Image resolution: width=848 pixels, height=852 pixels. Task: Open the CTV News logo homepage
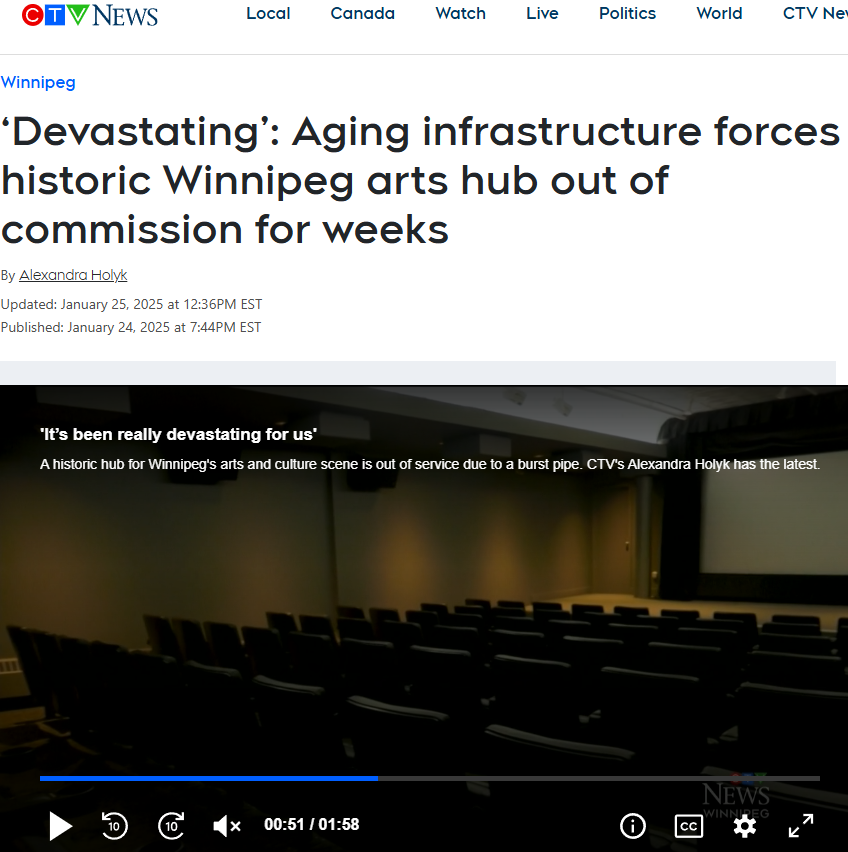click(90, 15)
